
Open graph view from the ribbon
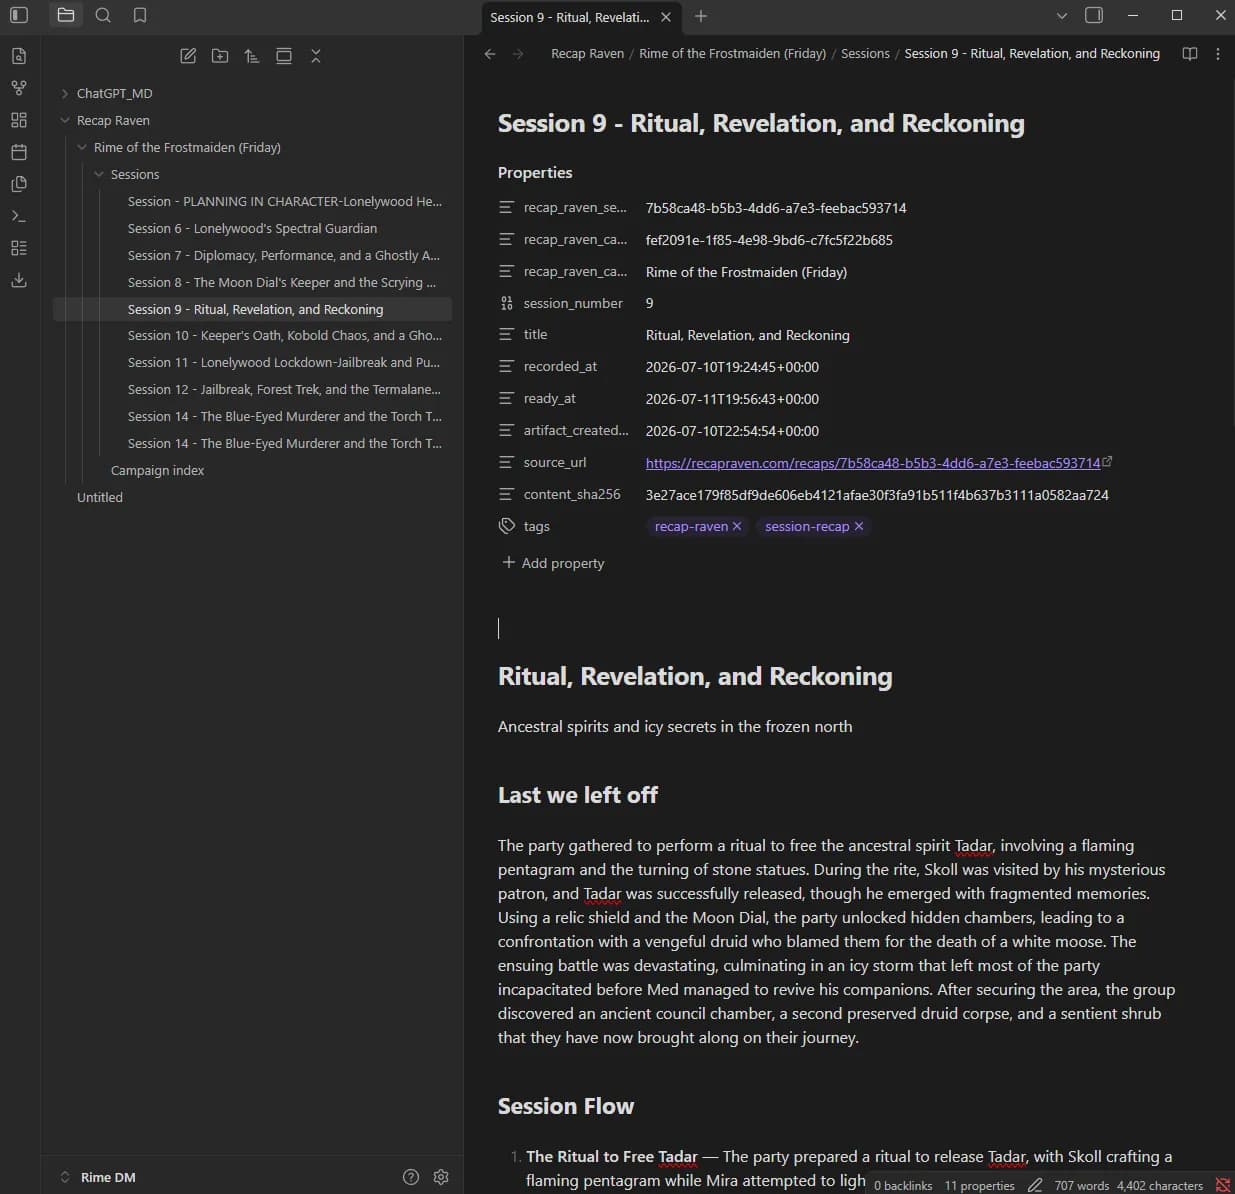[x=18, y=88]
